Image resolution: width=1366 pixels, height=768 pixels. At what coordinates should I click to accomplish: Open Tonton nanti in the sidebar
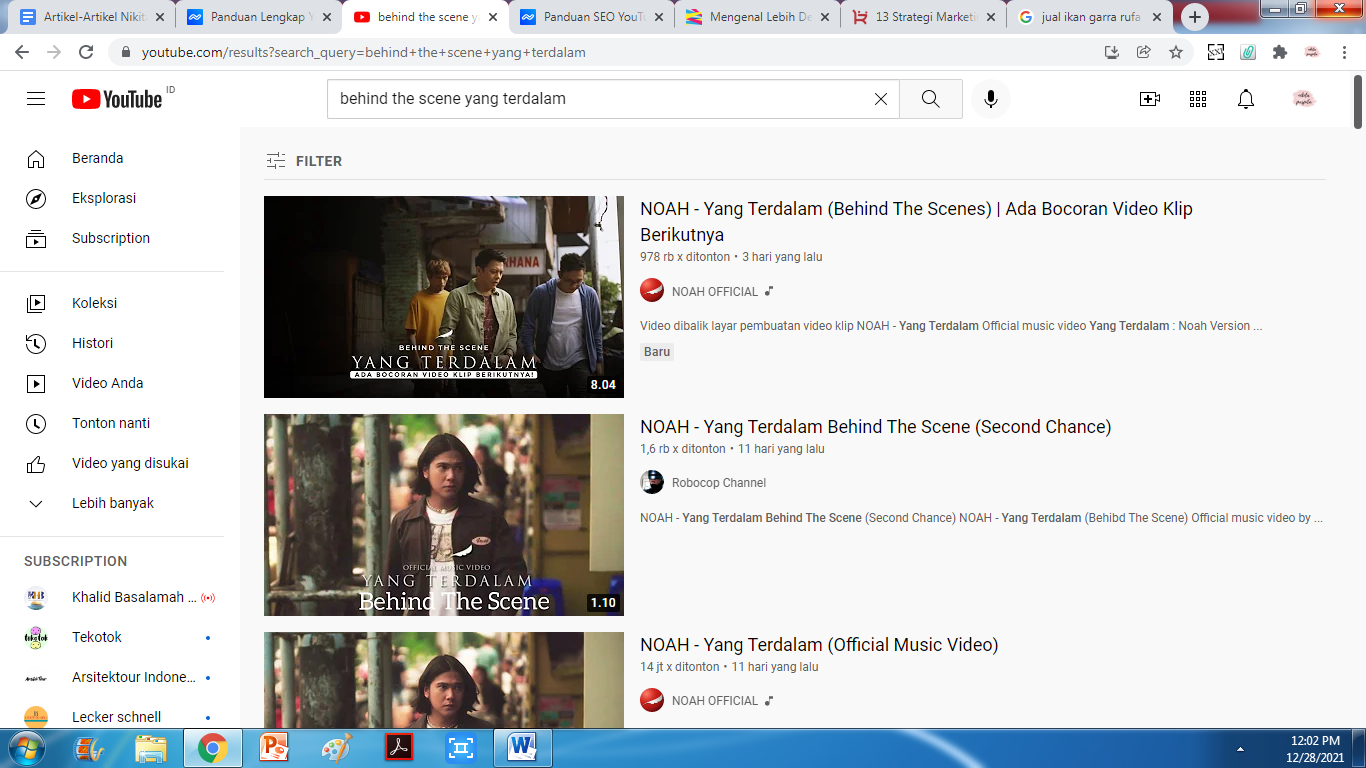[112, 423]
